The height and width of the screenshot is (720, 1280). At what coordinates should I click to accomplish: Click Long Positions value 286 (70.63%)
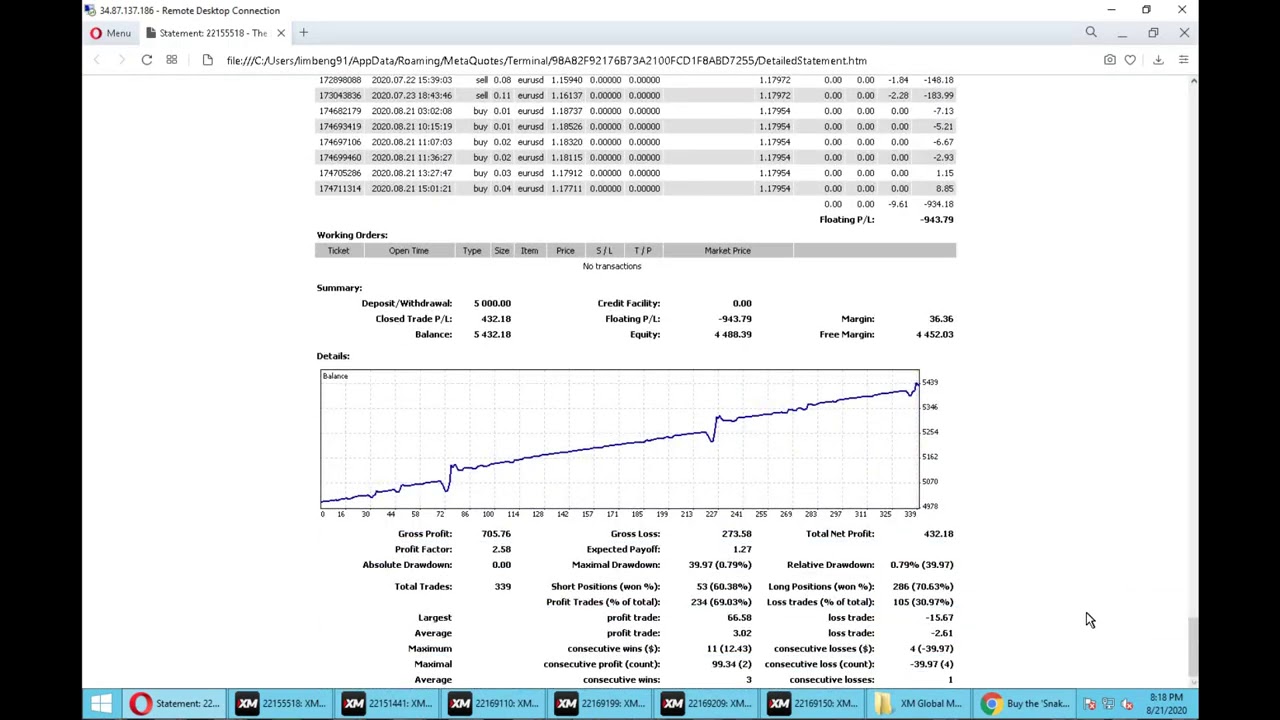pos(921,586)
